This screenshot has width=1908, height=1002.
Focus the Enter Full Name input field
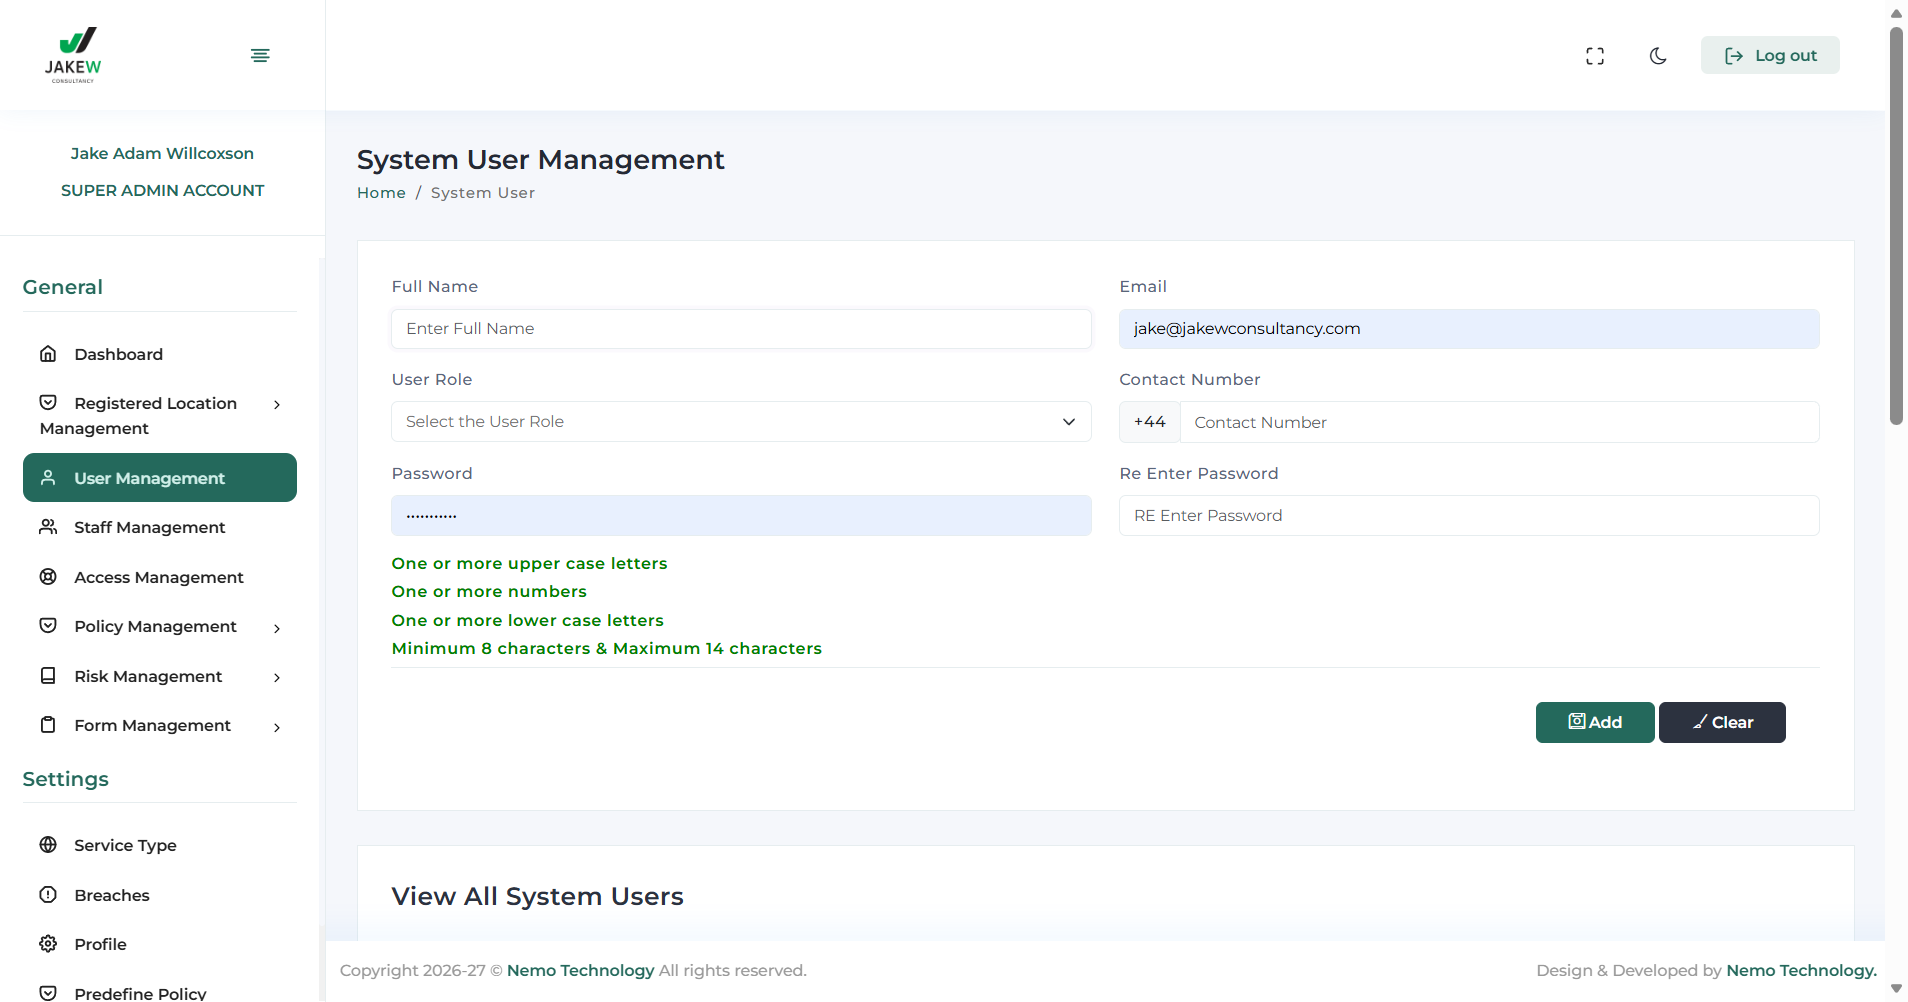click(740, 329)
